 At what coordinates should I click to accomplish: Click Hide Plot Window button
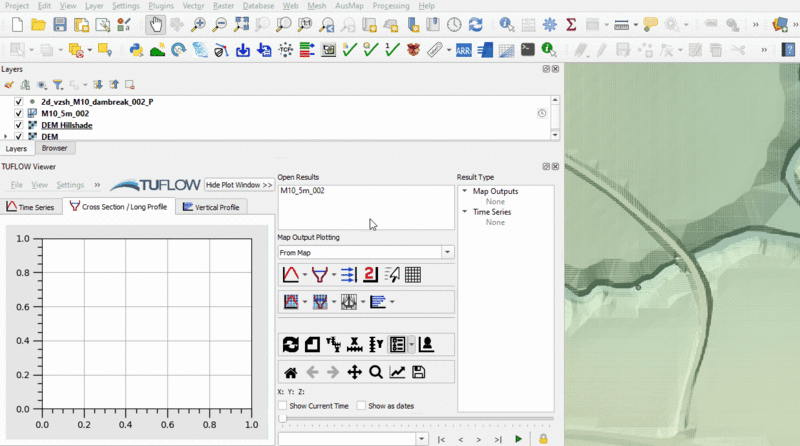pyautogui.click(x=239, y=185)
